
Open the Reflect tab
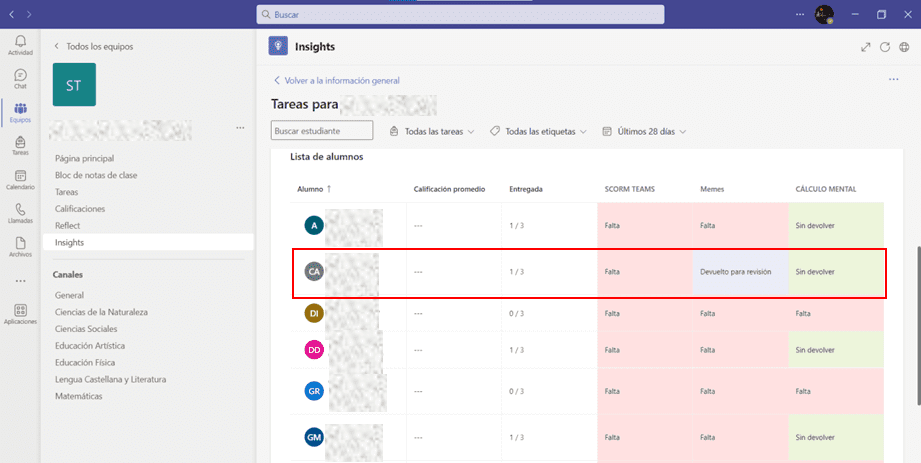point(68,226)
